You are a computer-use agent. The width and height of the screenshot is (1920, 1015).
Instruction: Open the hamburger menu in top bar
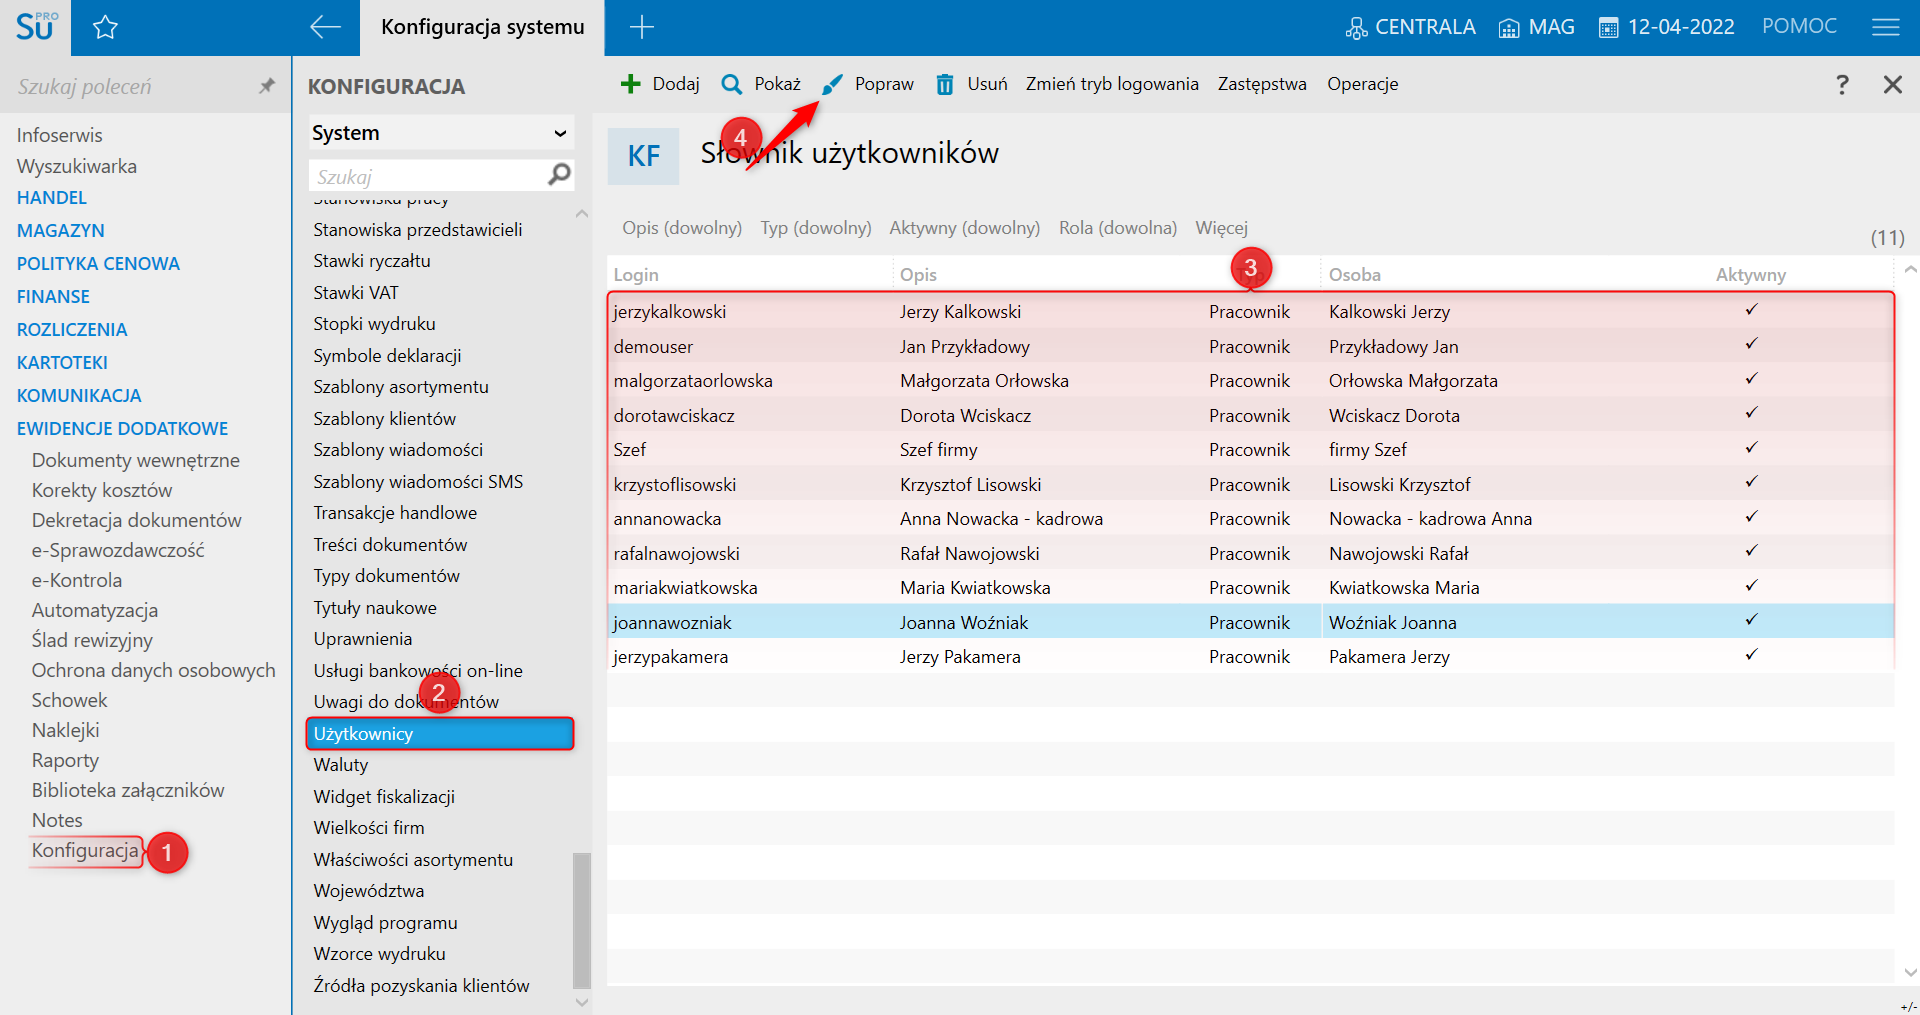[1885, 27]
